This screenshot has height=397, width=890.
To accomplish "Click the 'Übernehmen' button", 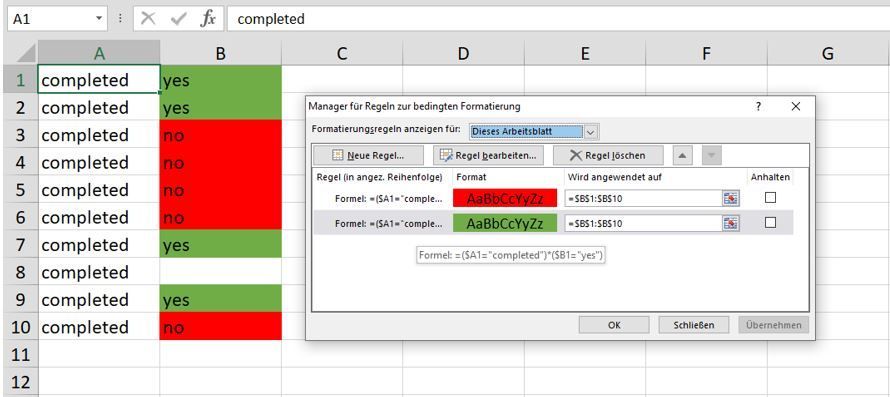I will tap(774, 325).
